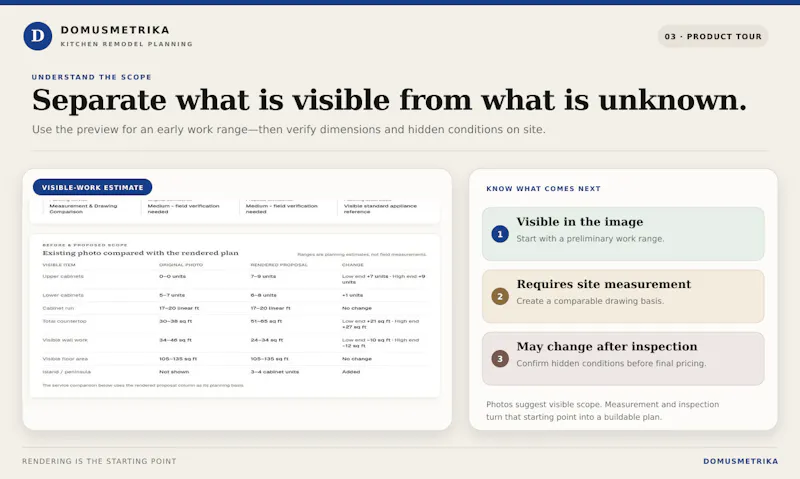Click No change in Cabinet run row
The image size is (800, 479).
click(357, 309)
